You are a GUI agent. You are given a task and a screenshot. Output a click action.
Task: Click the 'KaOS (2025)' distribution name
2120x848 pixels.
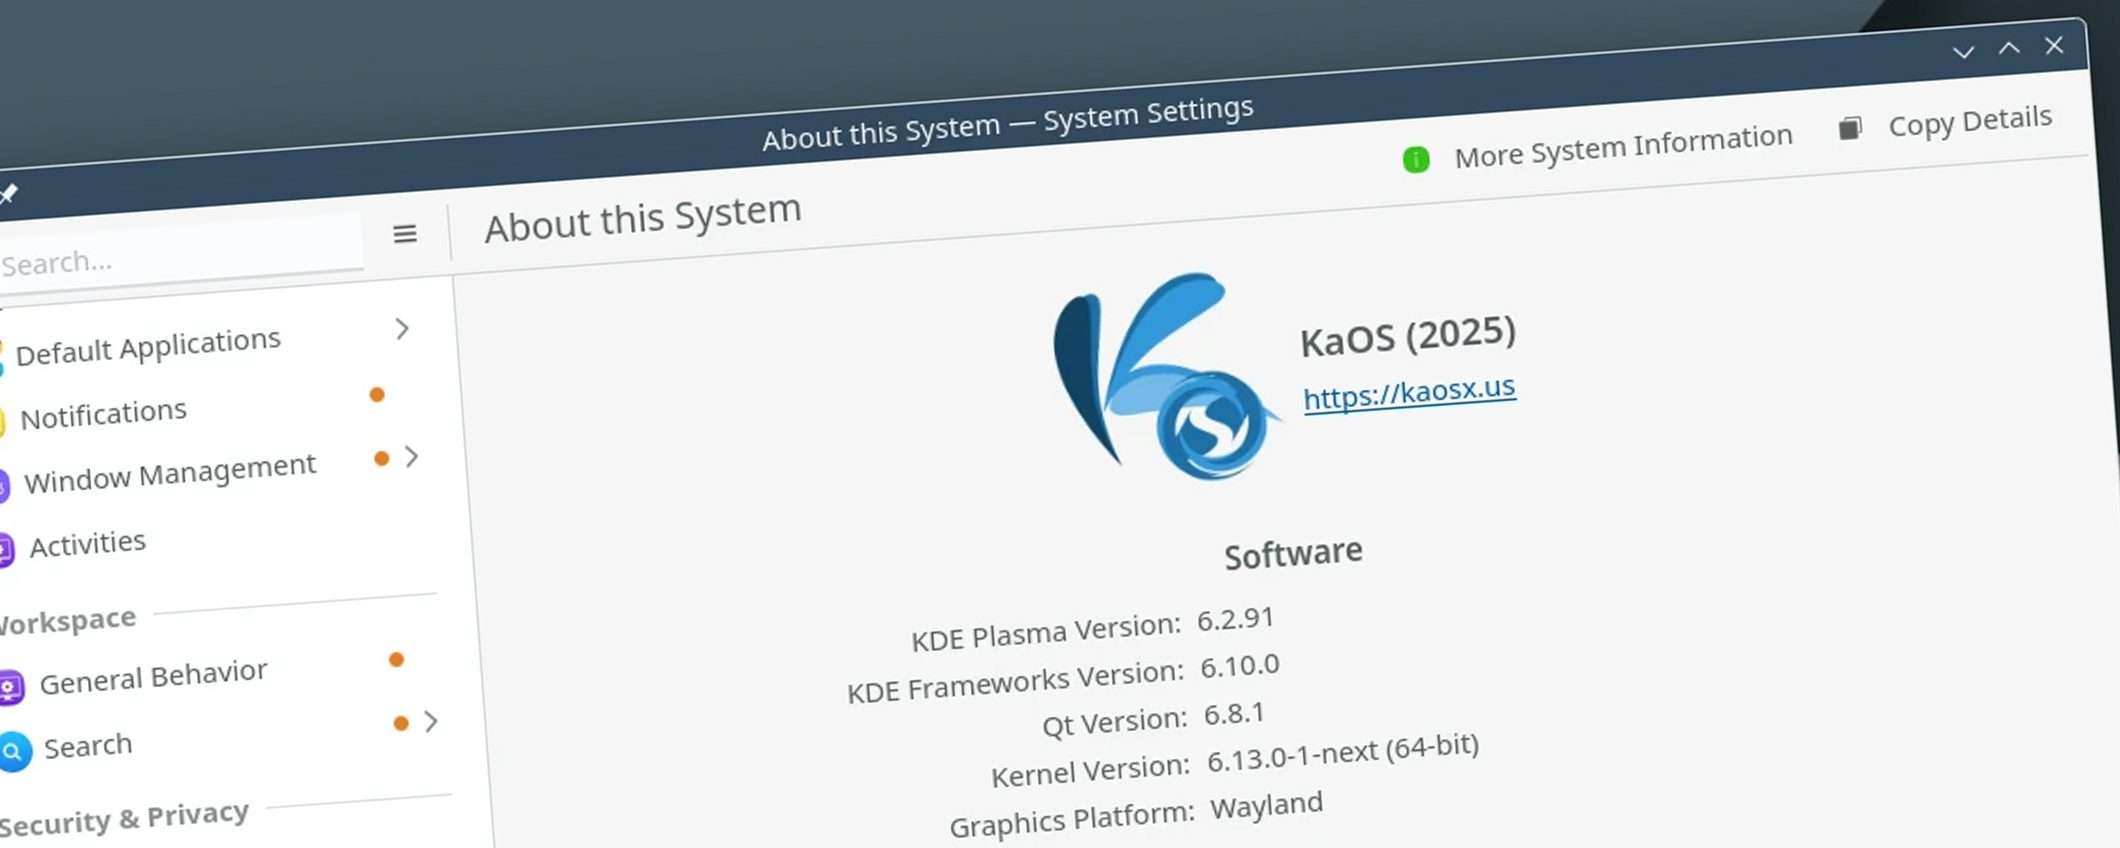point(1408,336)
